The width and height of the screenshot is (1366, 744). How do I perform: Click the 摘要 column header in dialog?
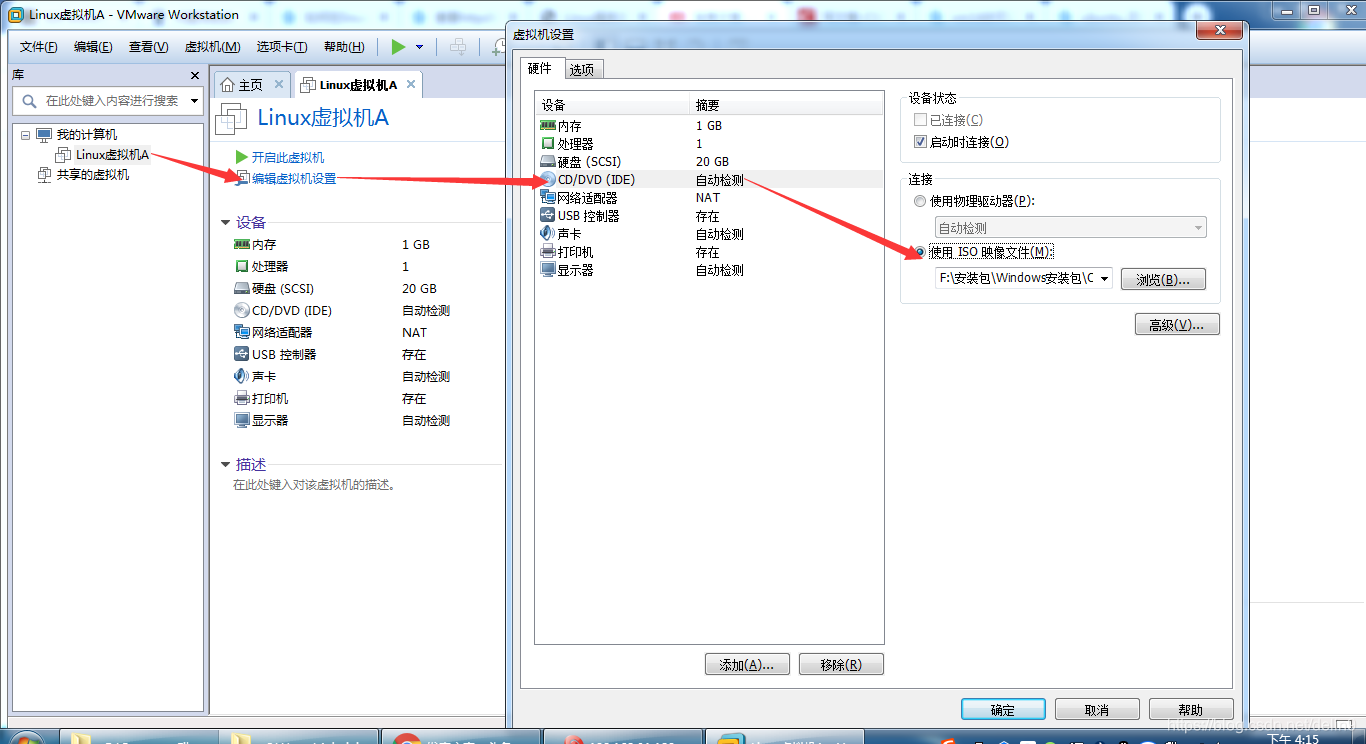786,105
